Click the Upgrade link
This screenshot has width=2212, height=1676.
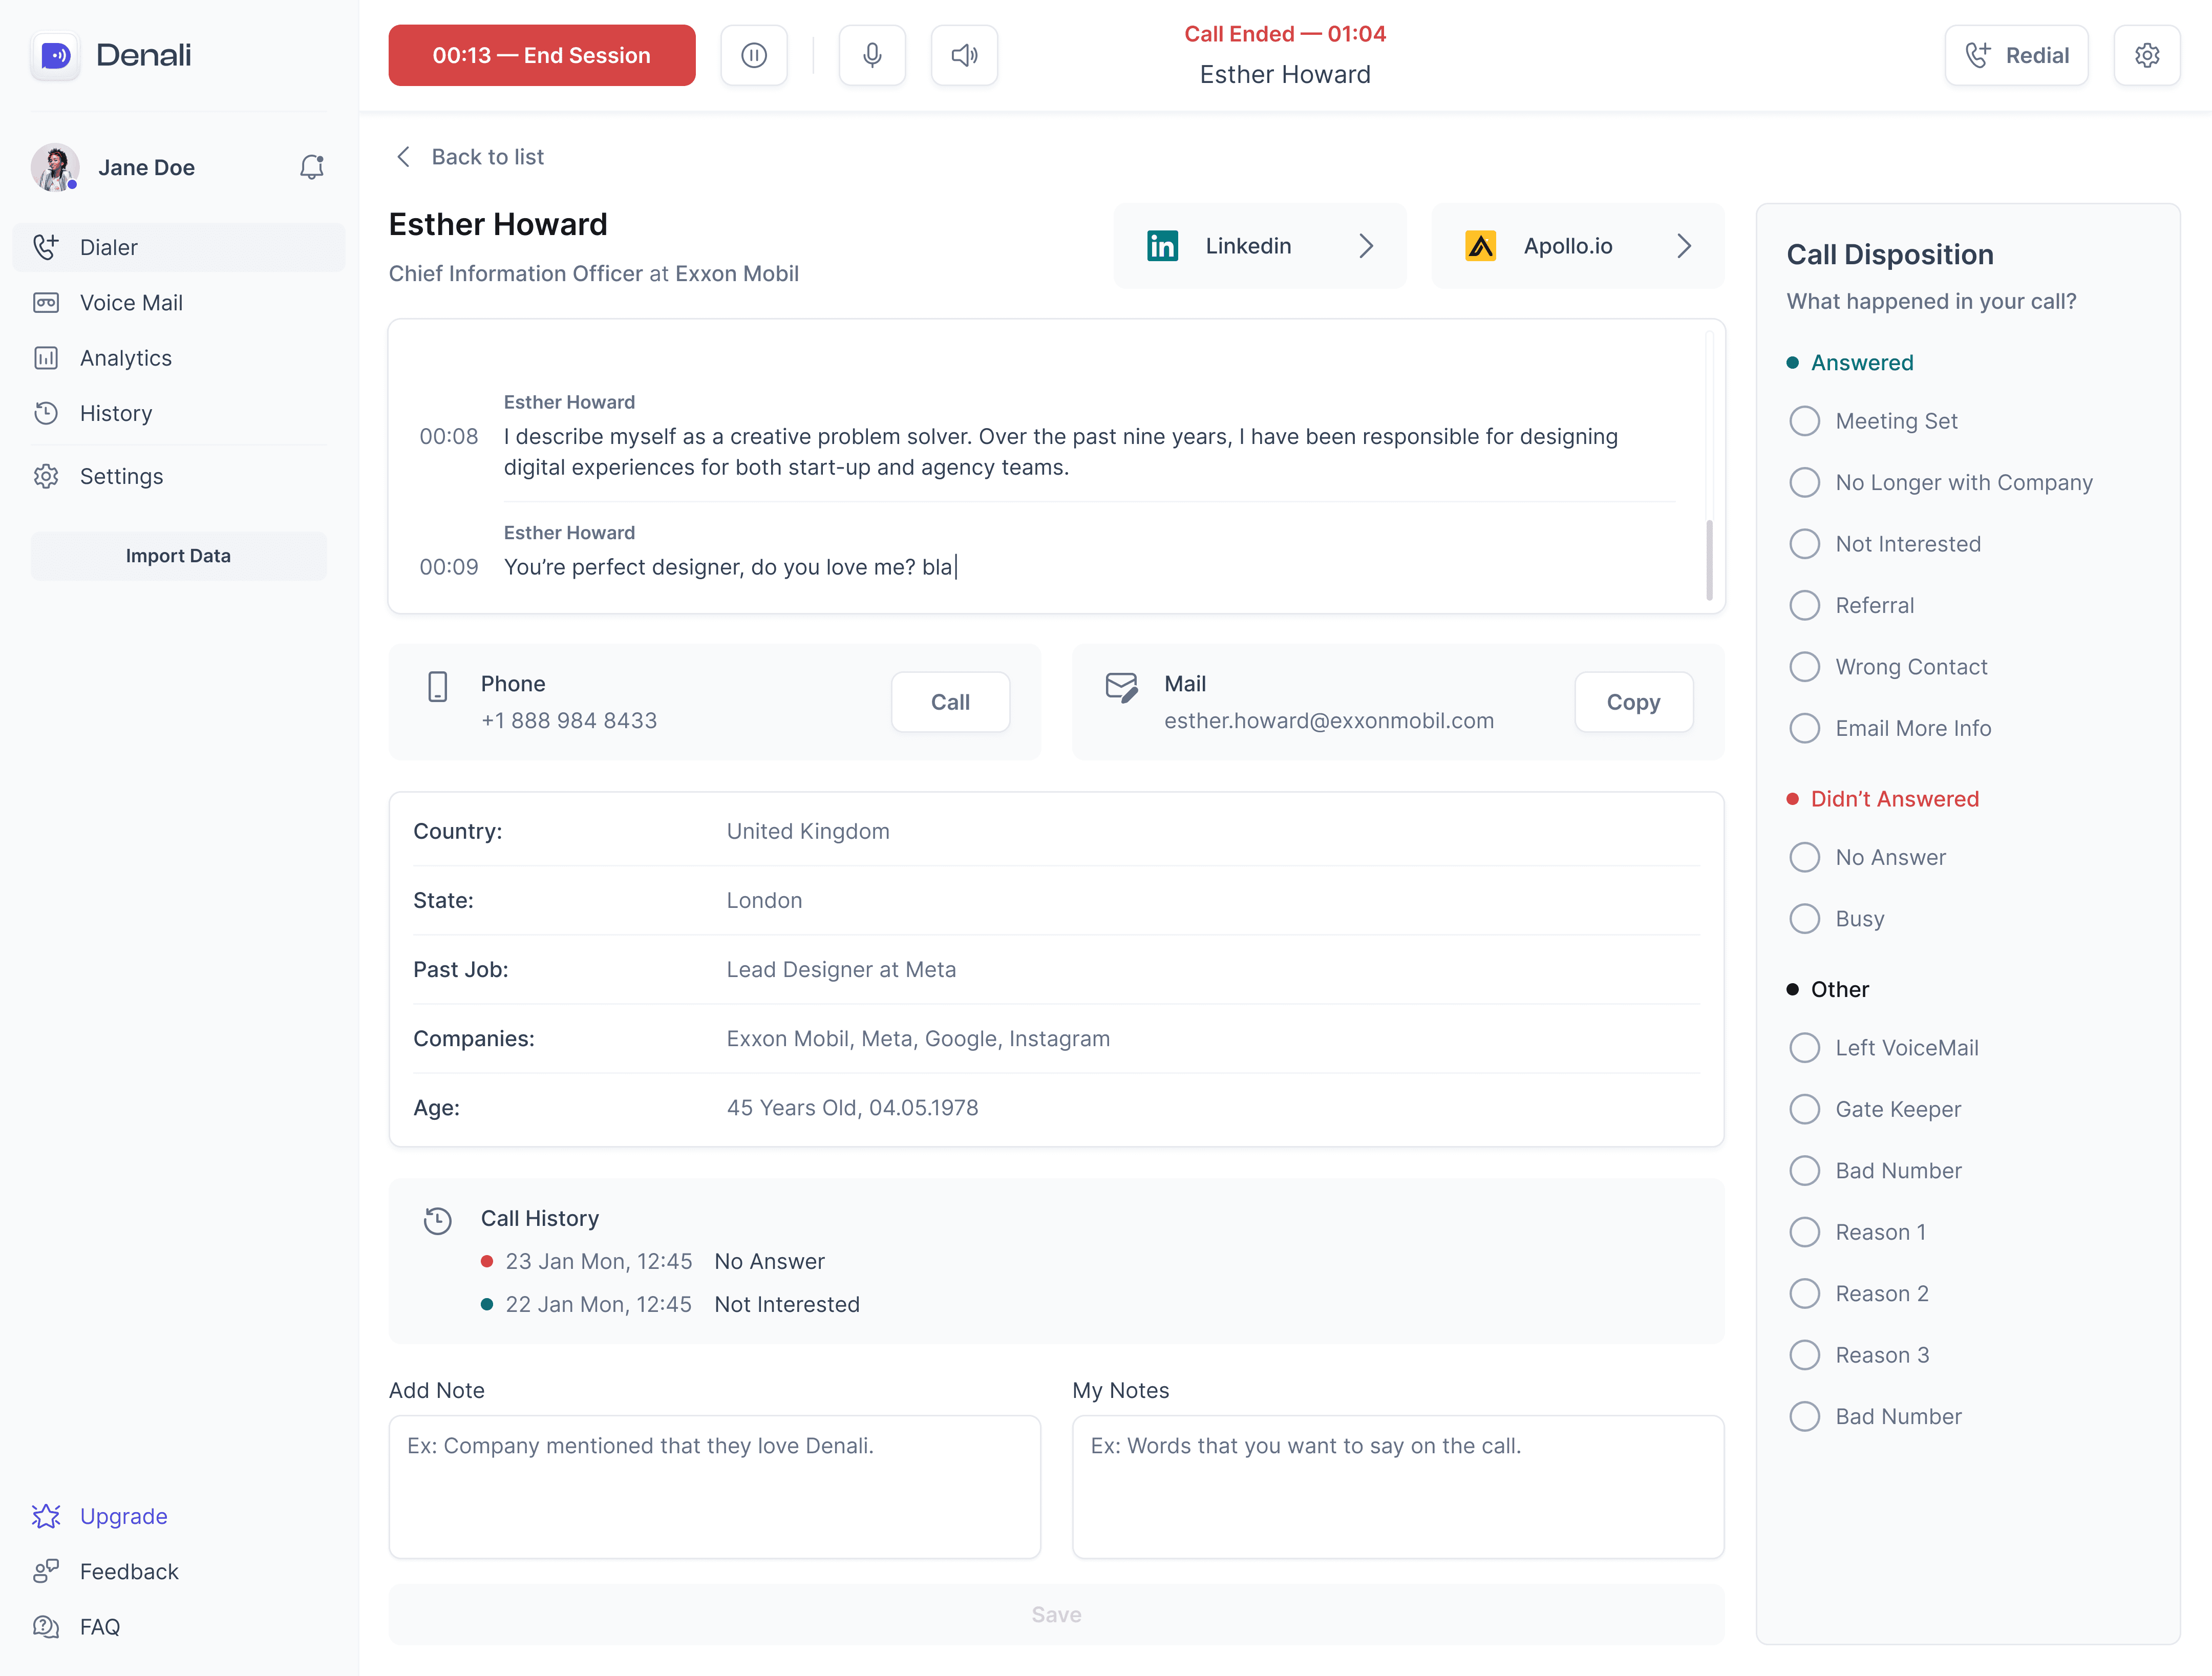(124, 1516)
